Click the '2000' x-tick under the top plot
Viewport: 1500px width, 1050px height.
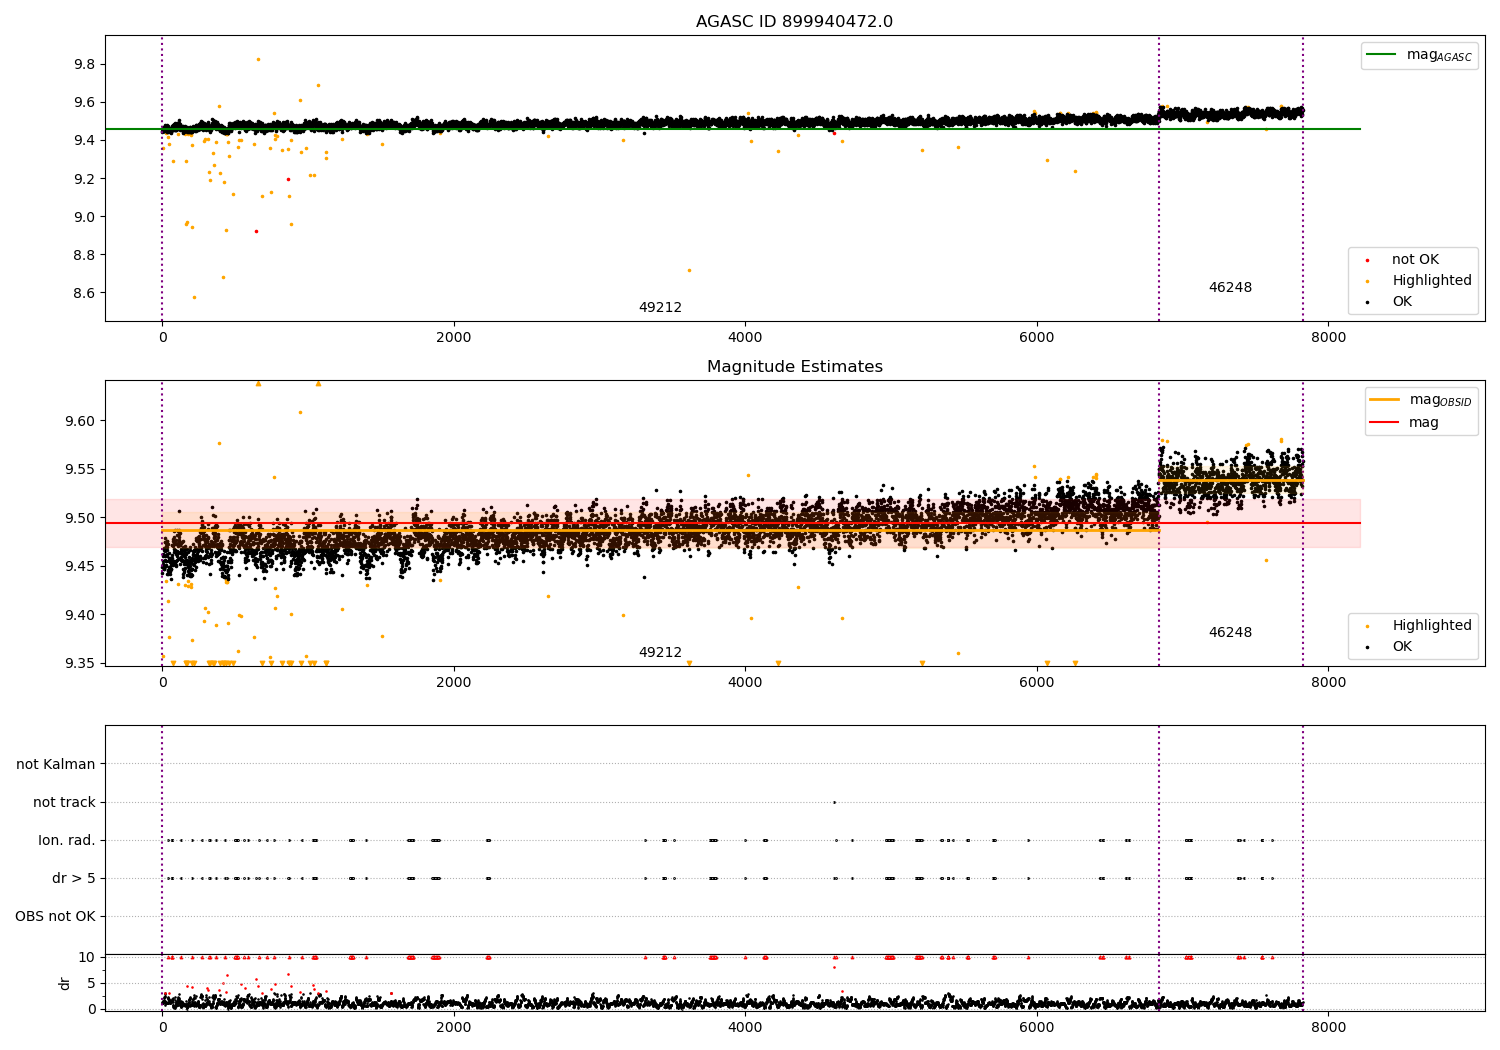(454, 338)
